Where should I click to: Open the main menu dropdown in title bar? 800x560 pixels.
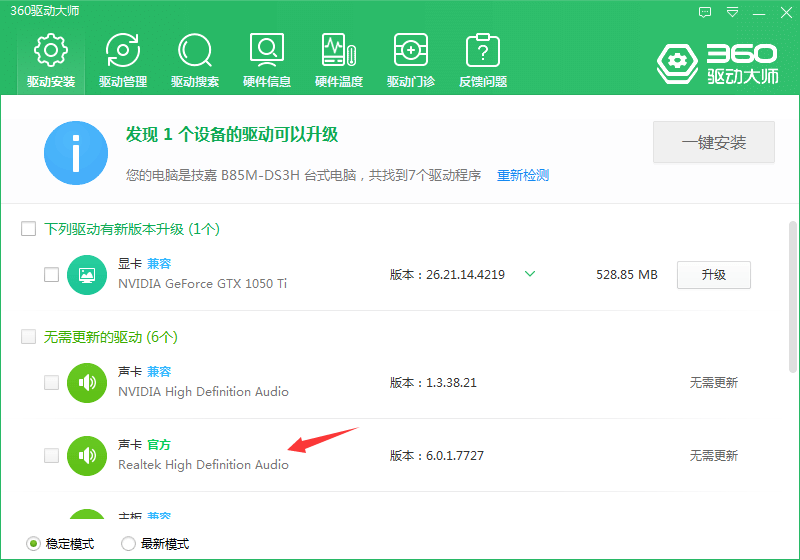click(733, 12)
